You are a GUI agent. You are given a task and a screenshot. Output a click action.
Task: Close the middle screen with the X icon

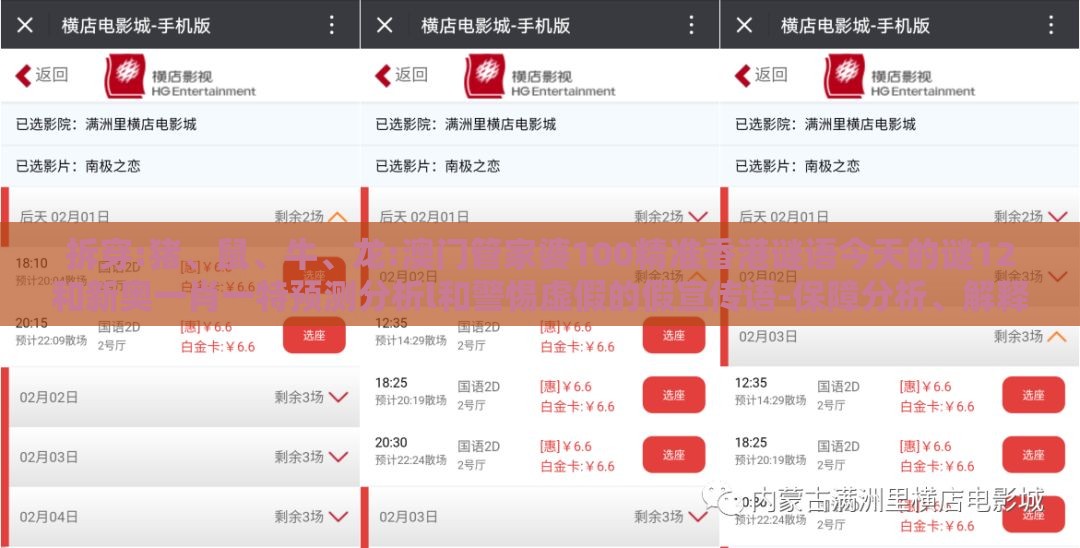[384, 25]
